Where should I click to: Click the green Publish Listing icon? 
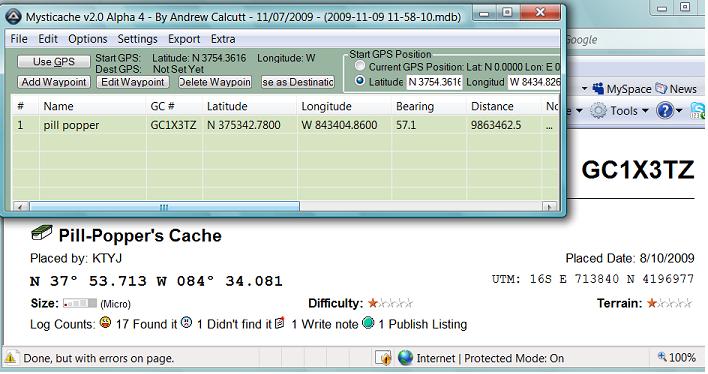pos(368,323)
